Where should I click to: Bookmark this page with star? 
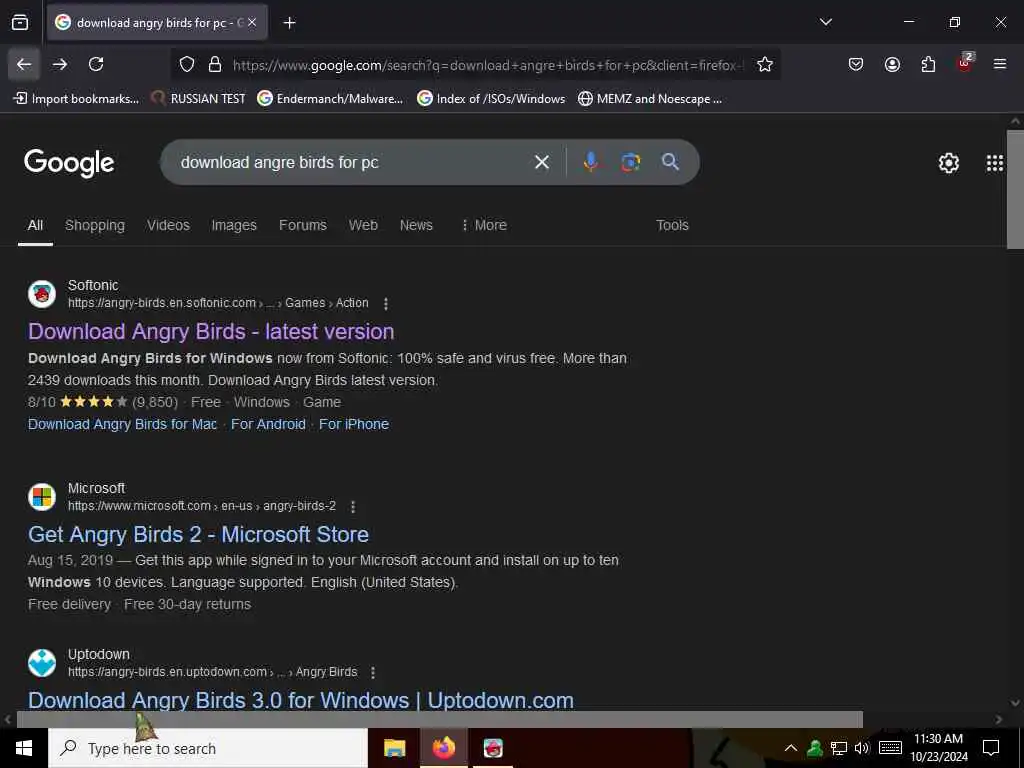coord(765,65)
